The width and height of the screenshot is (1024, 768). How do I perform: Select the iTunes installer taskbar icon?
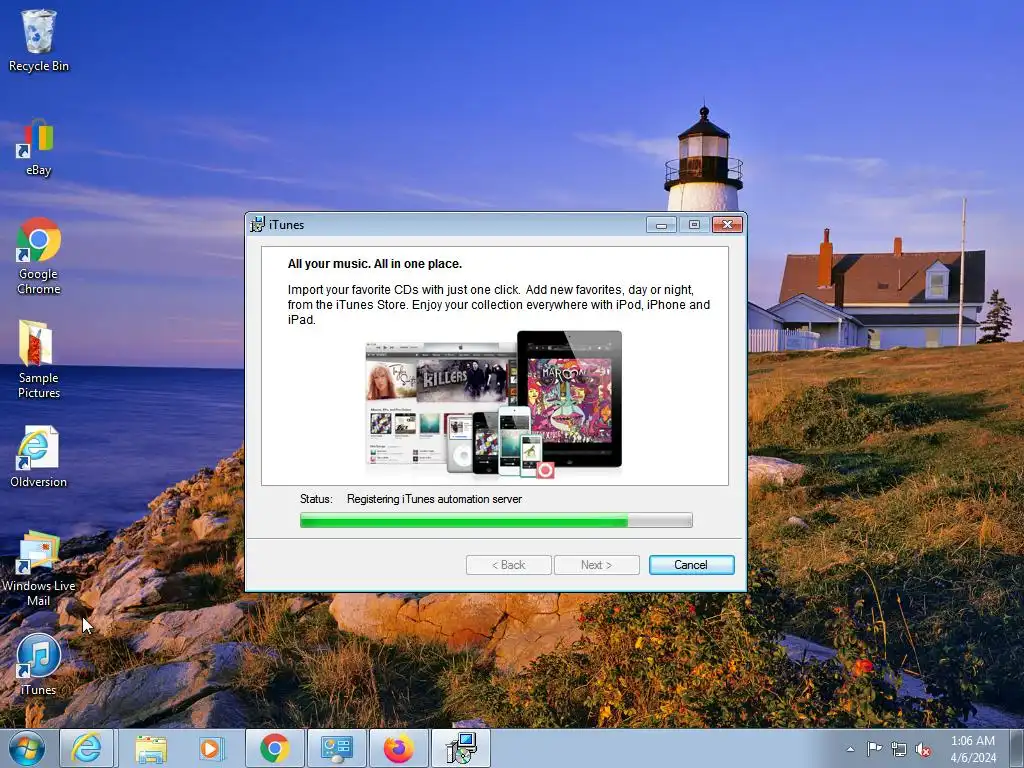coord(461,748)
